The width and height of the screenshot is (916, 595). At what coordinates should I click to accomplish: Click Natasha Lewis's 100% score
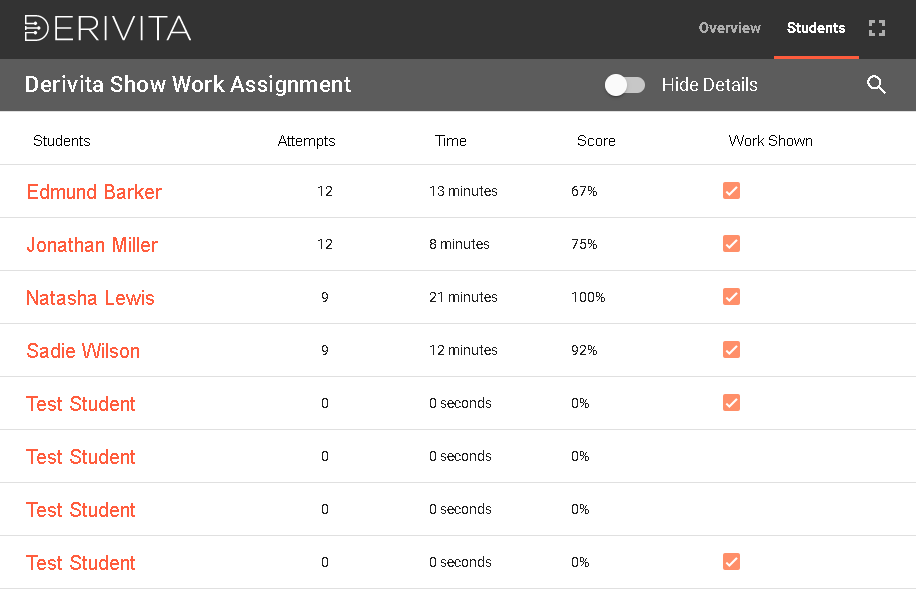click(588, 297)
